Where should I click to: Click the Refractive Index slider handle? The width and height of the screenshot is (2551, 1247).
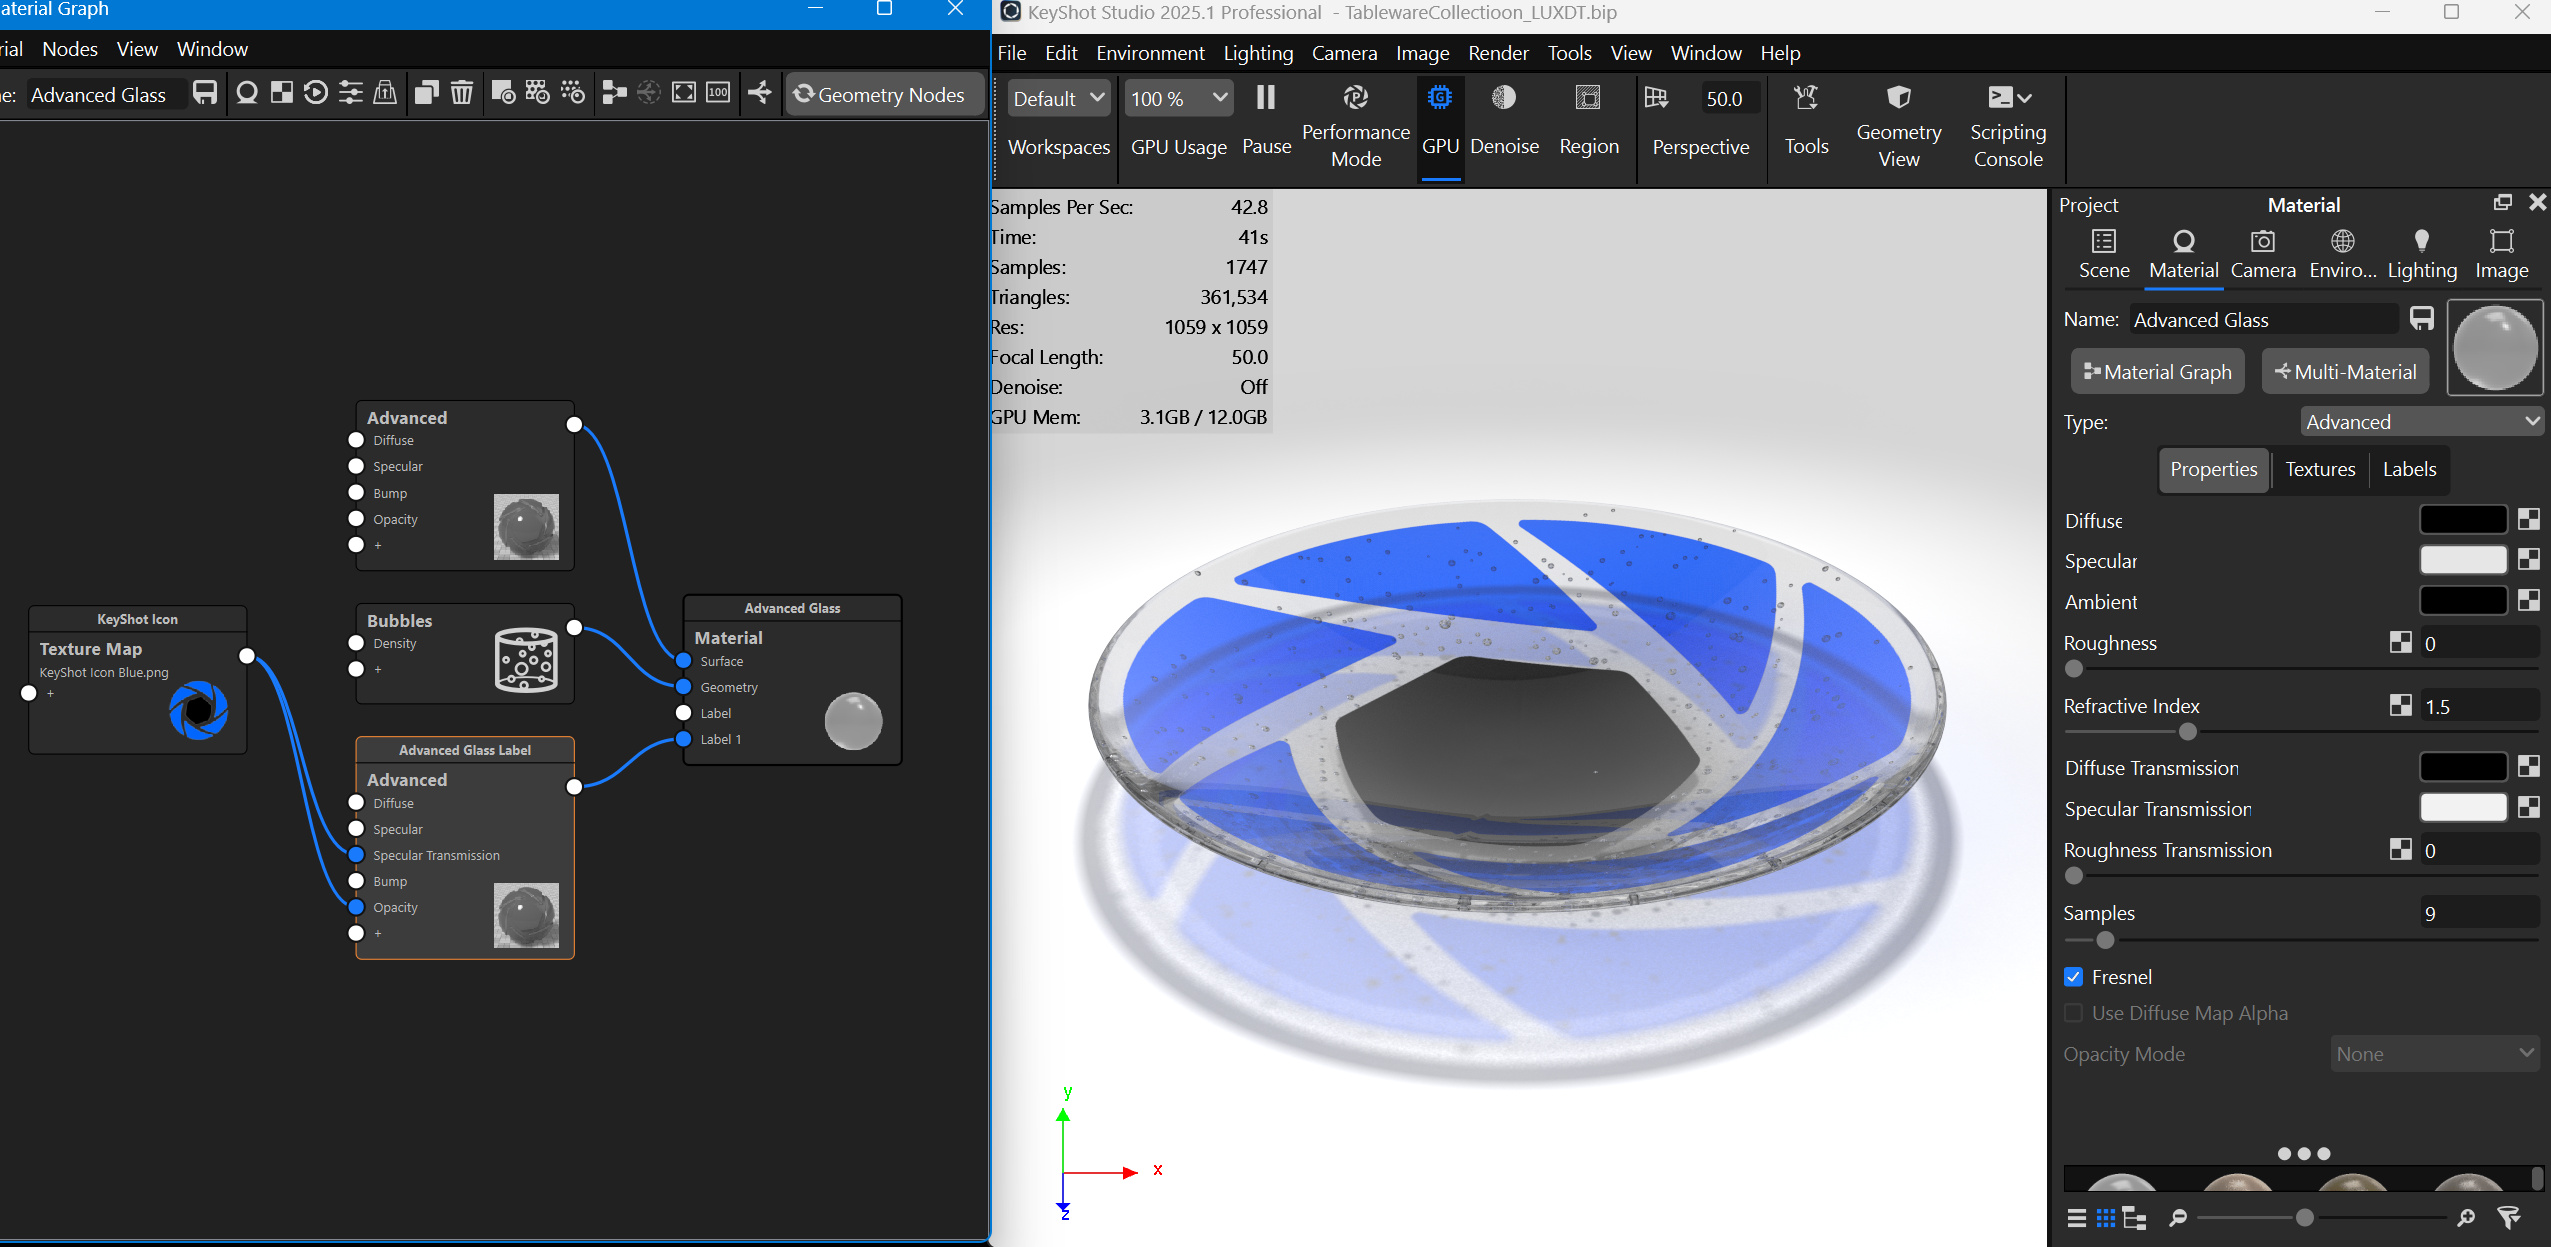pyautogui.click(x=2188, y=731)
